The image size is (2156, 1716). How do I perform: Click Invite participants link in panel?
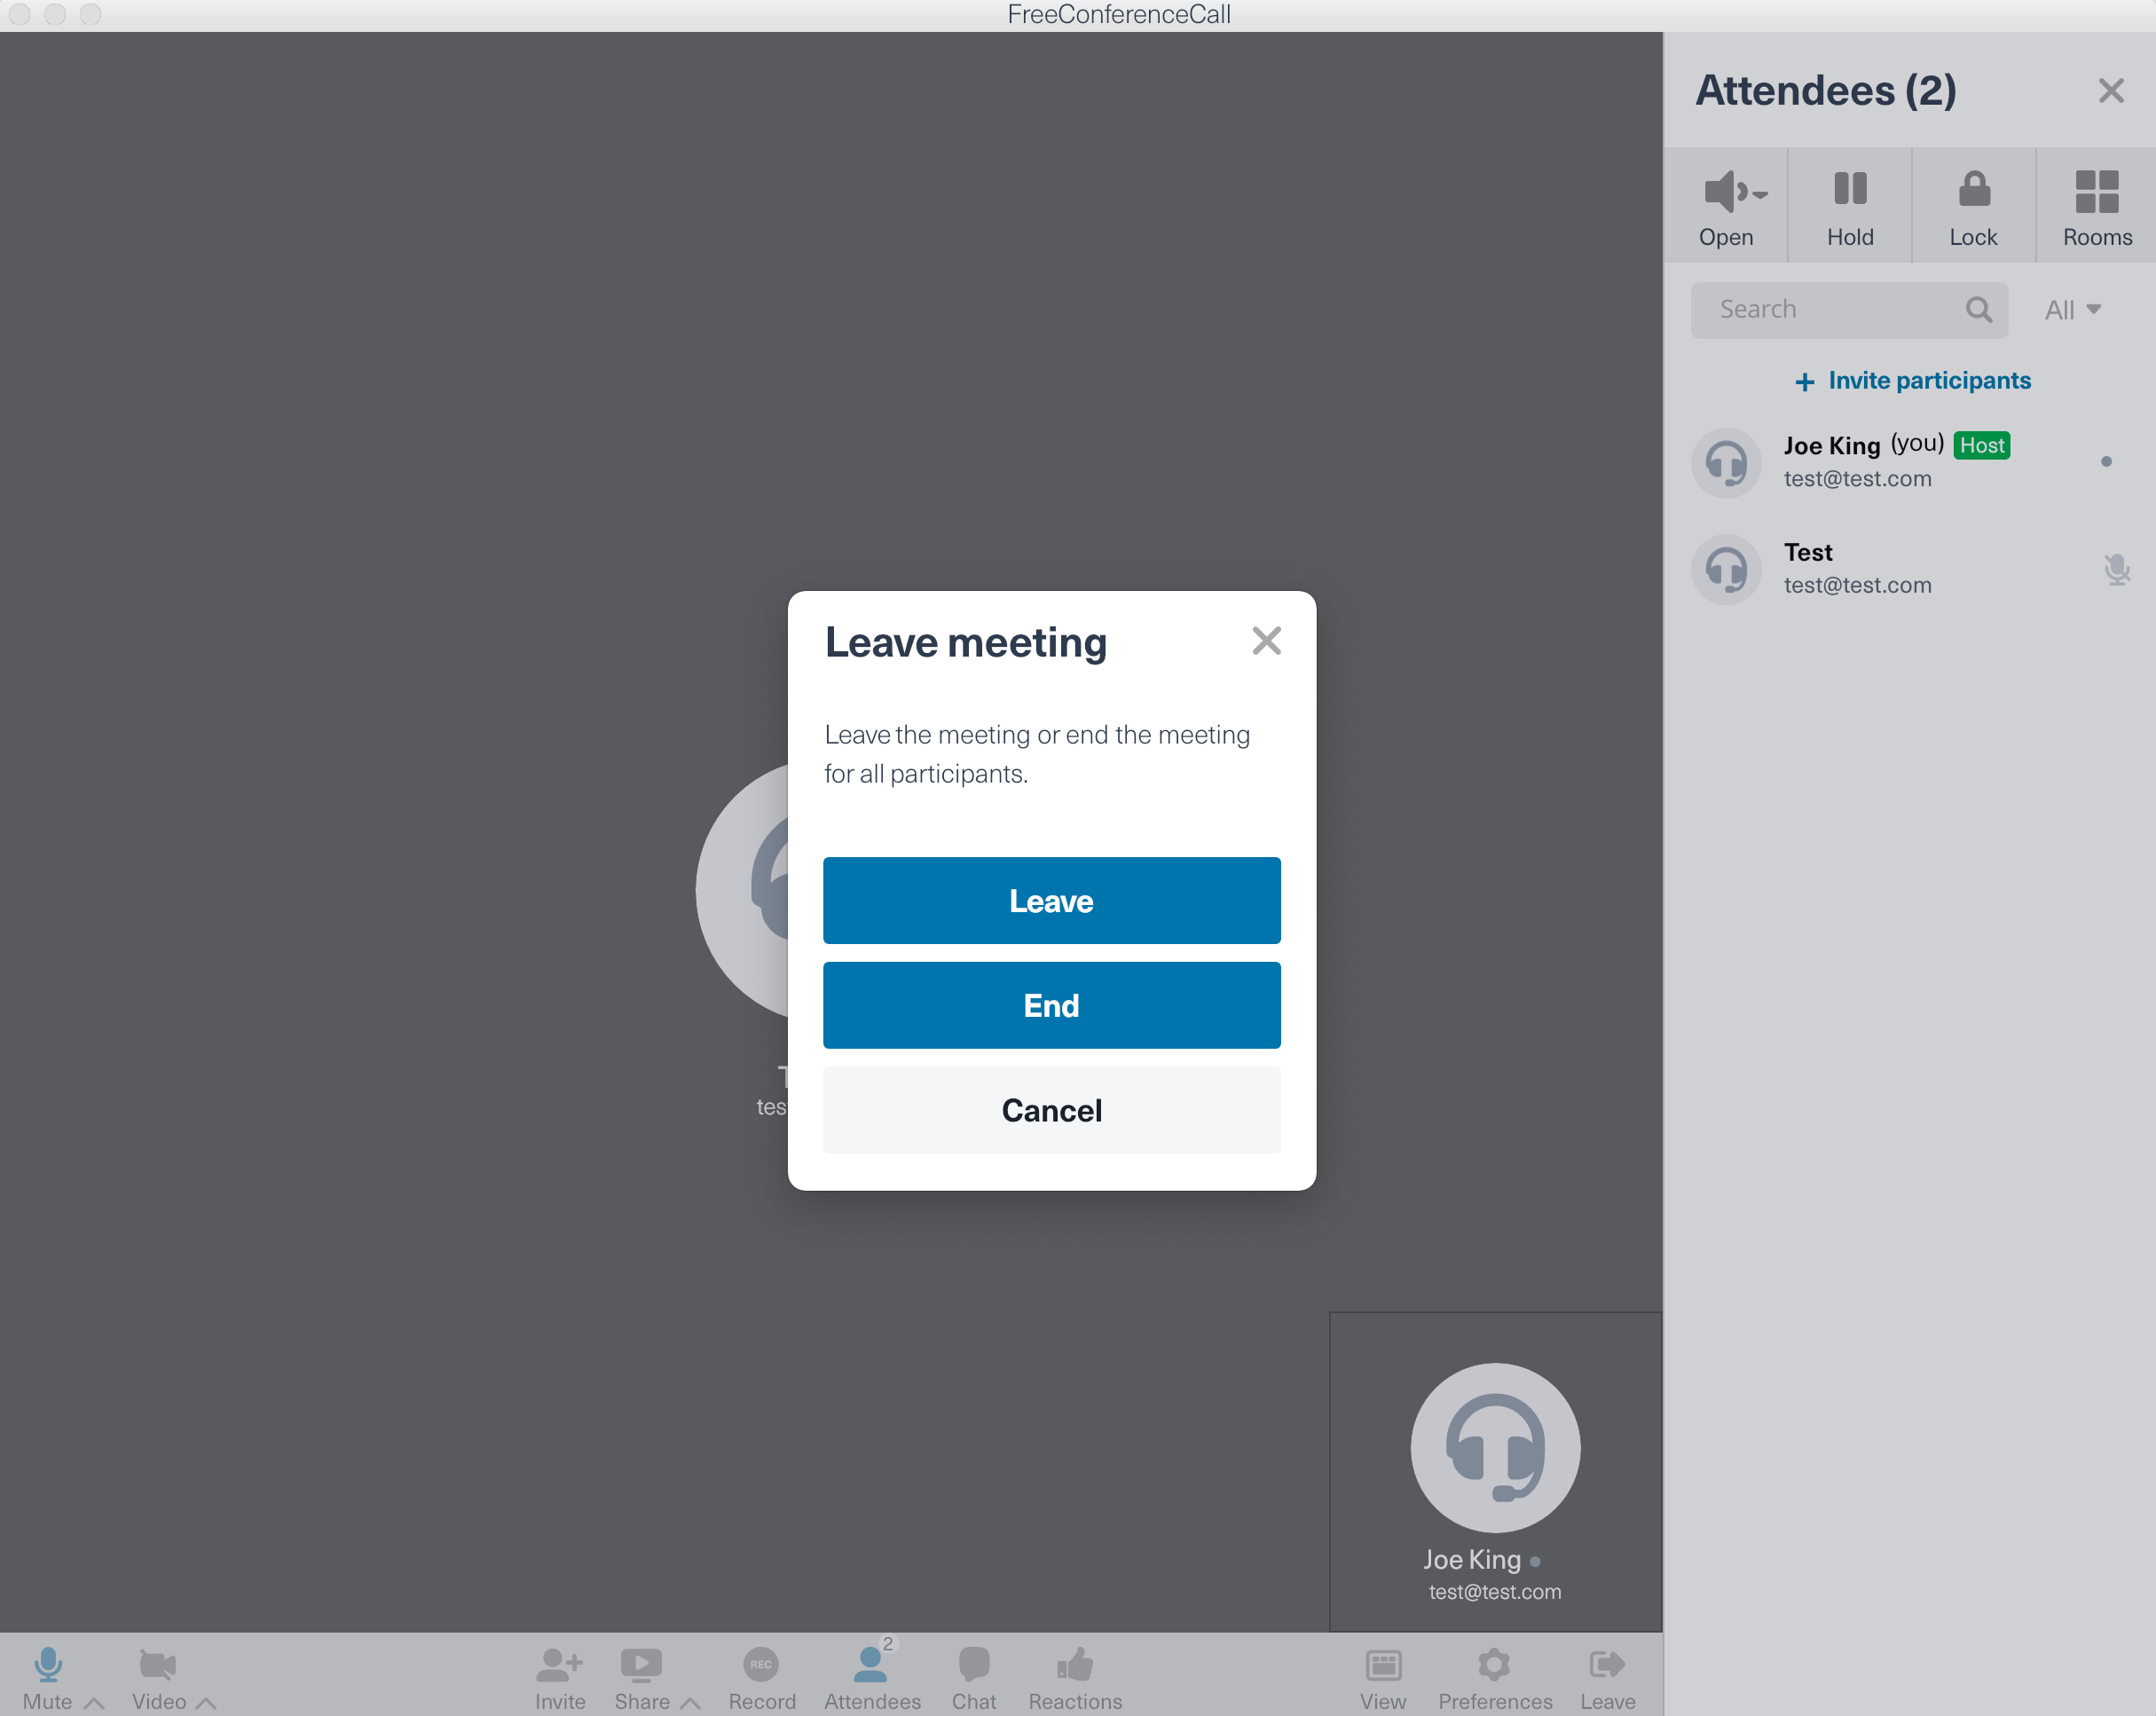pyautogui.click(x=1911, y=378)
